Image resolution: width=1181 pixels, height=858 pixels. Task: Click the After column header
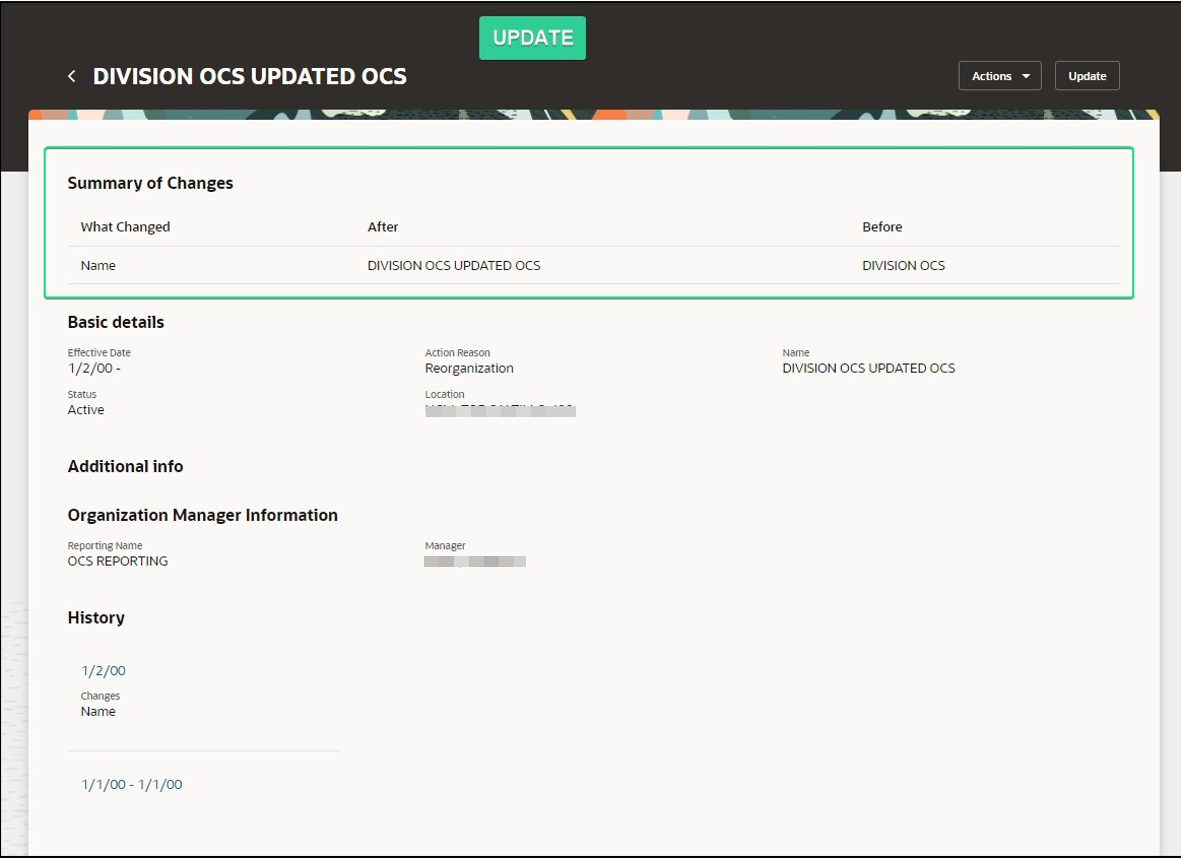pos(383,227)
